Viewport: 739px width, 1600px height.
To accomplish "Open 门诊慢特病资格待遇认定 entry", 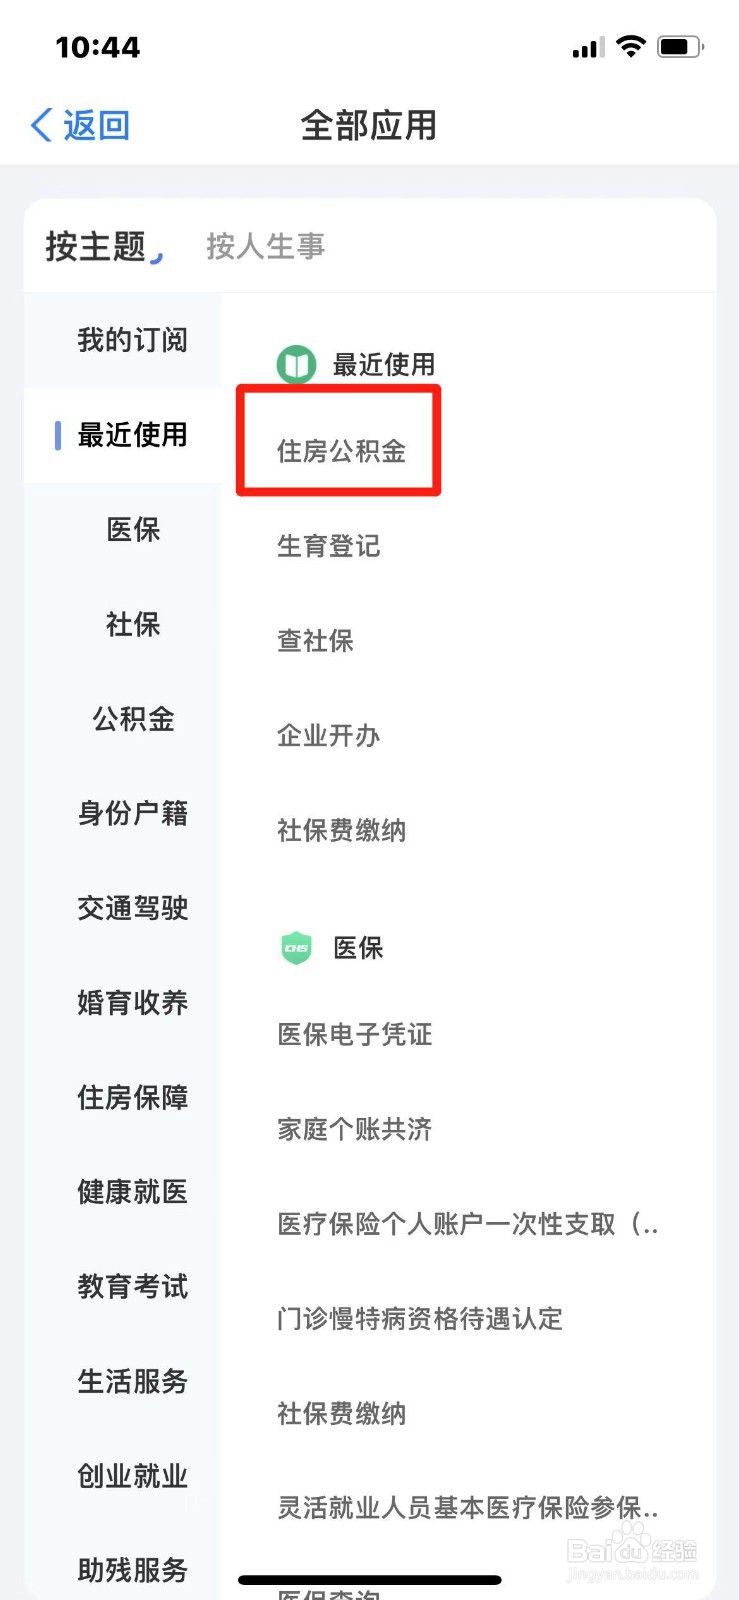I will pyautogui.click(x=420, y=1318).
